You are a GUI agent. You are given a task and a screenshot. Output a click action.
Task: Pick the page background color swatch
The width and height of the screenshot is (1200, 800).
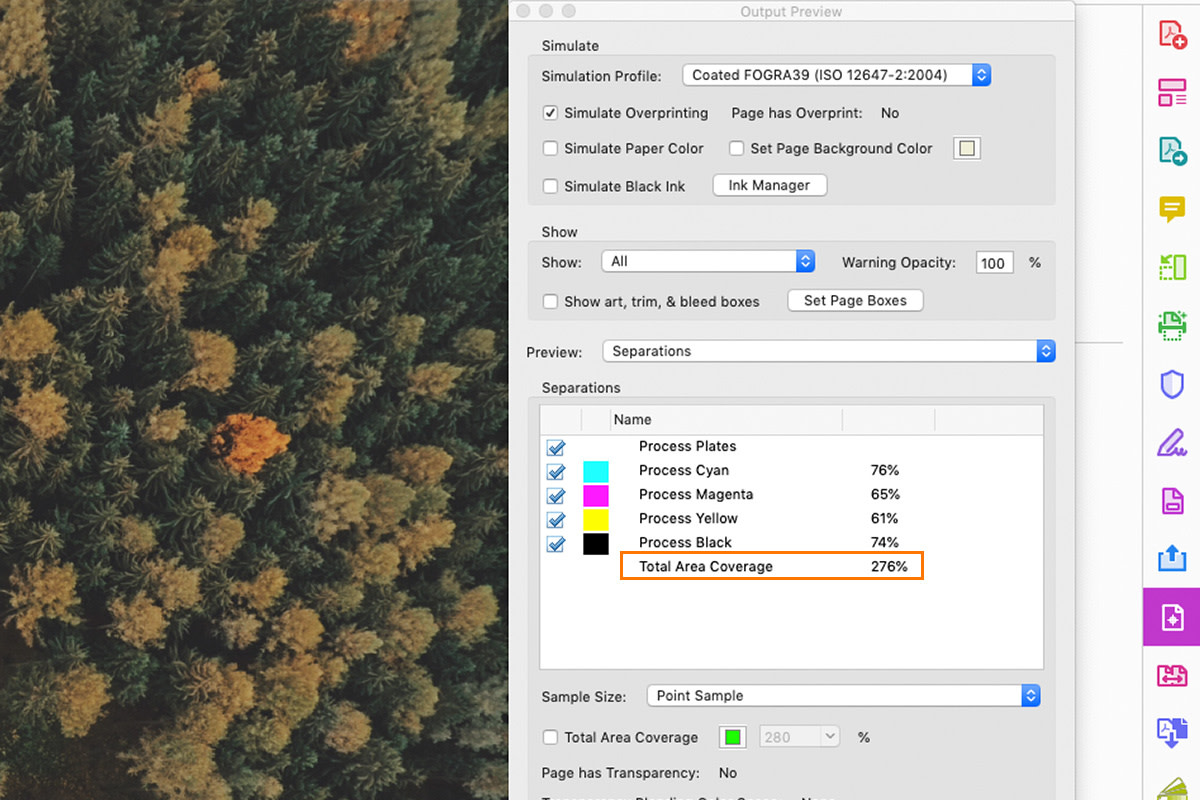966,148
